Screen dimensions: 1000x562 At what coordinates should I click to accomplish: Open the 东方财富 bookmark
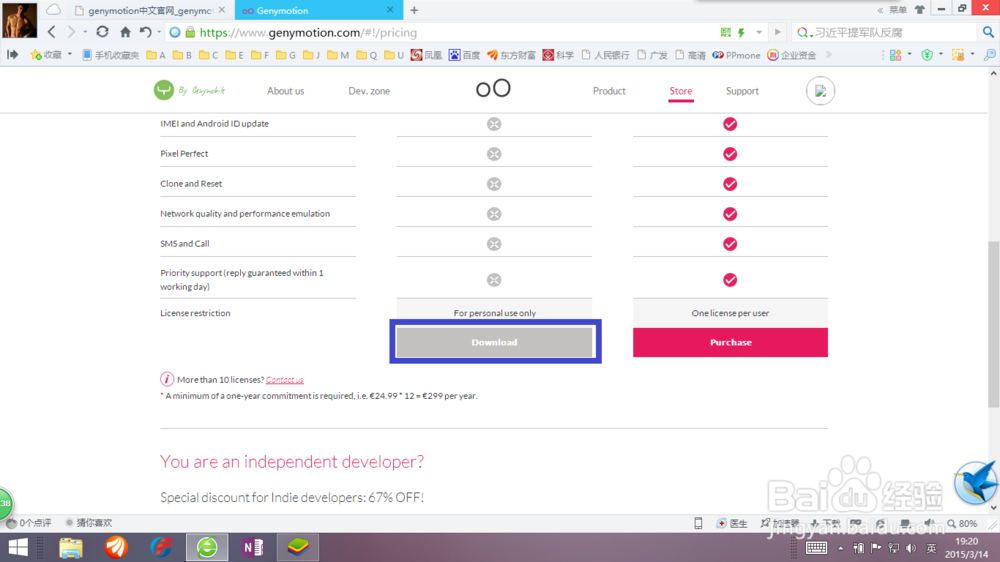pos(511,55)
